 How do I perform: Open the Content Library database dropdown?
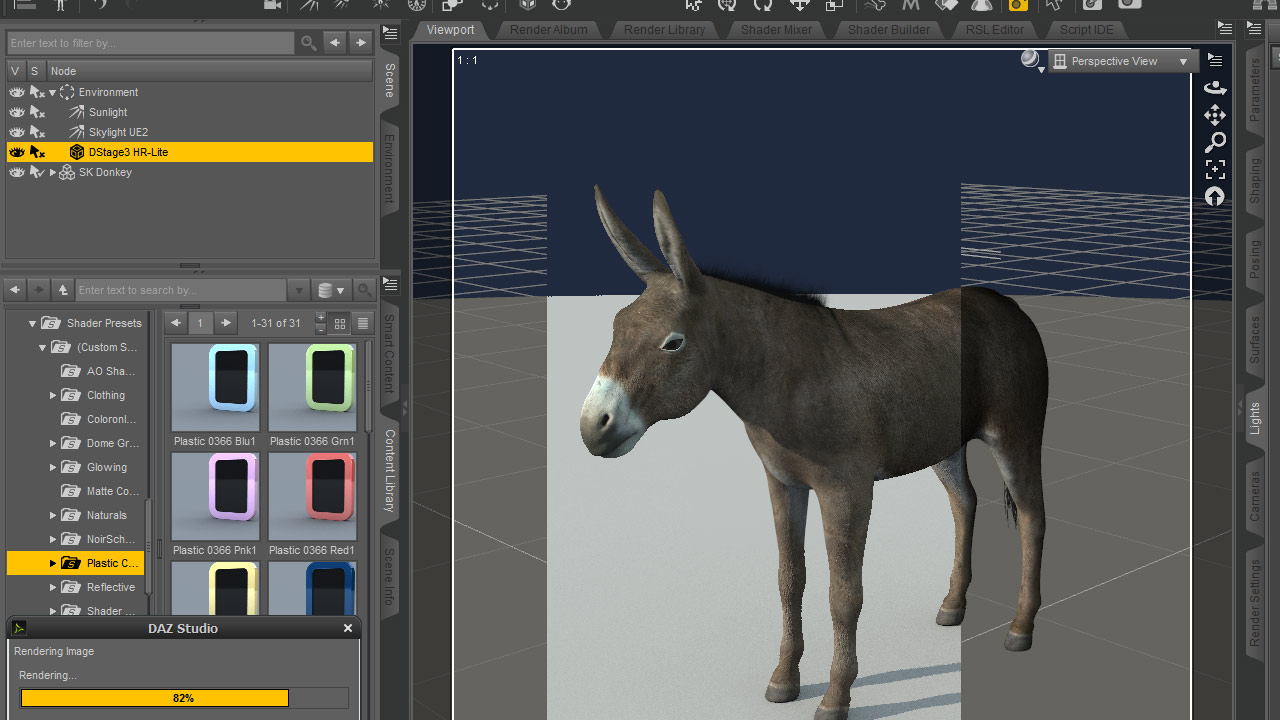click(x=330, y=290)
